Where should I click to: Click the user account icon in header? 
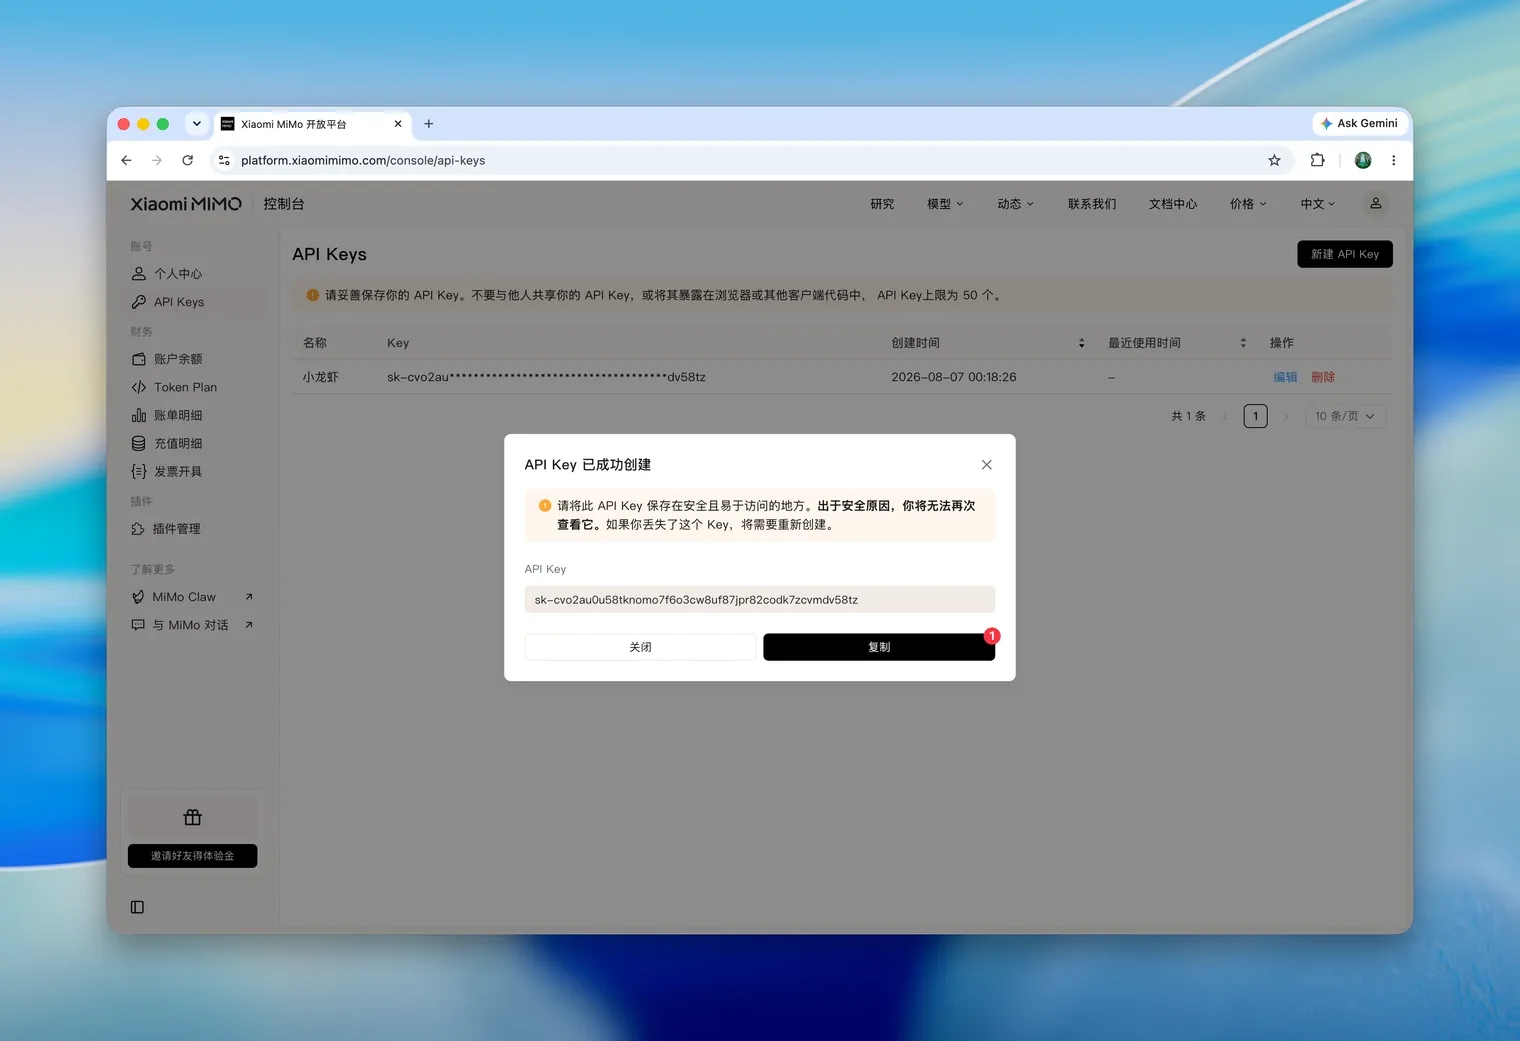1376,203
